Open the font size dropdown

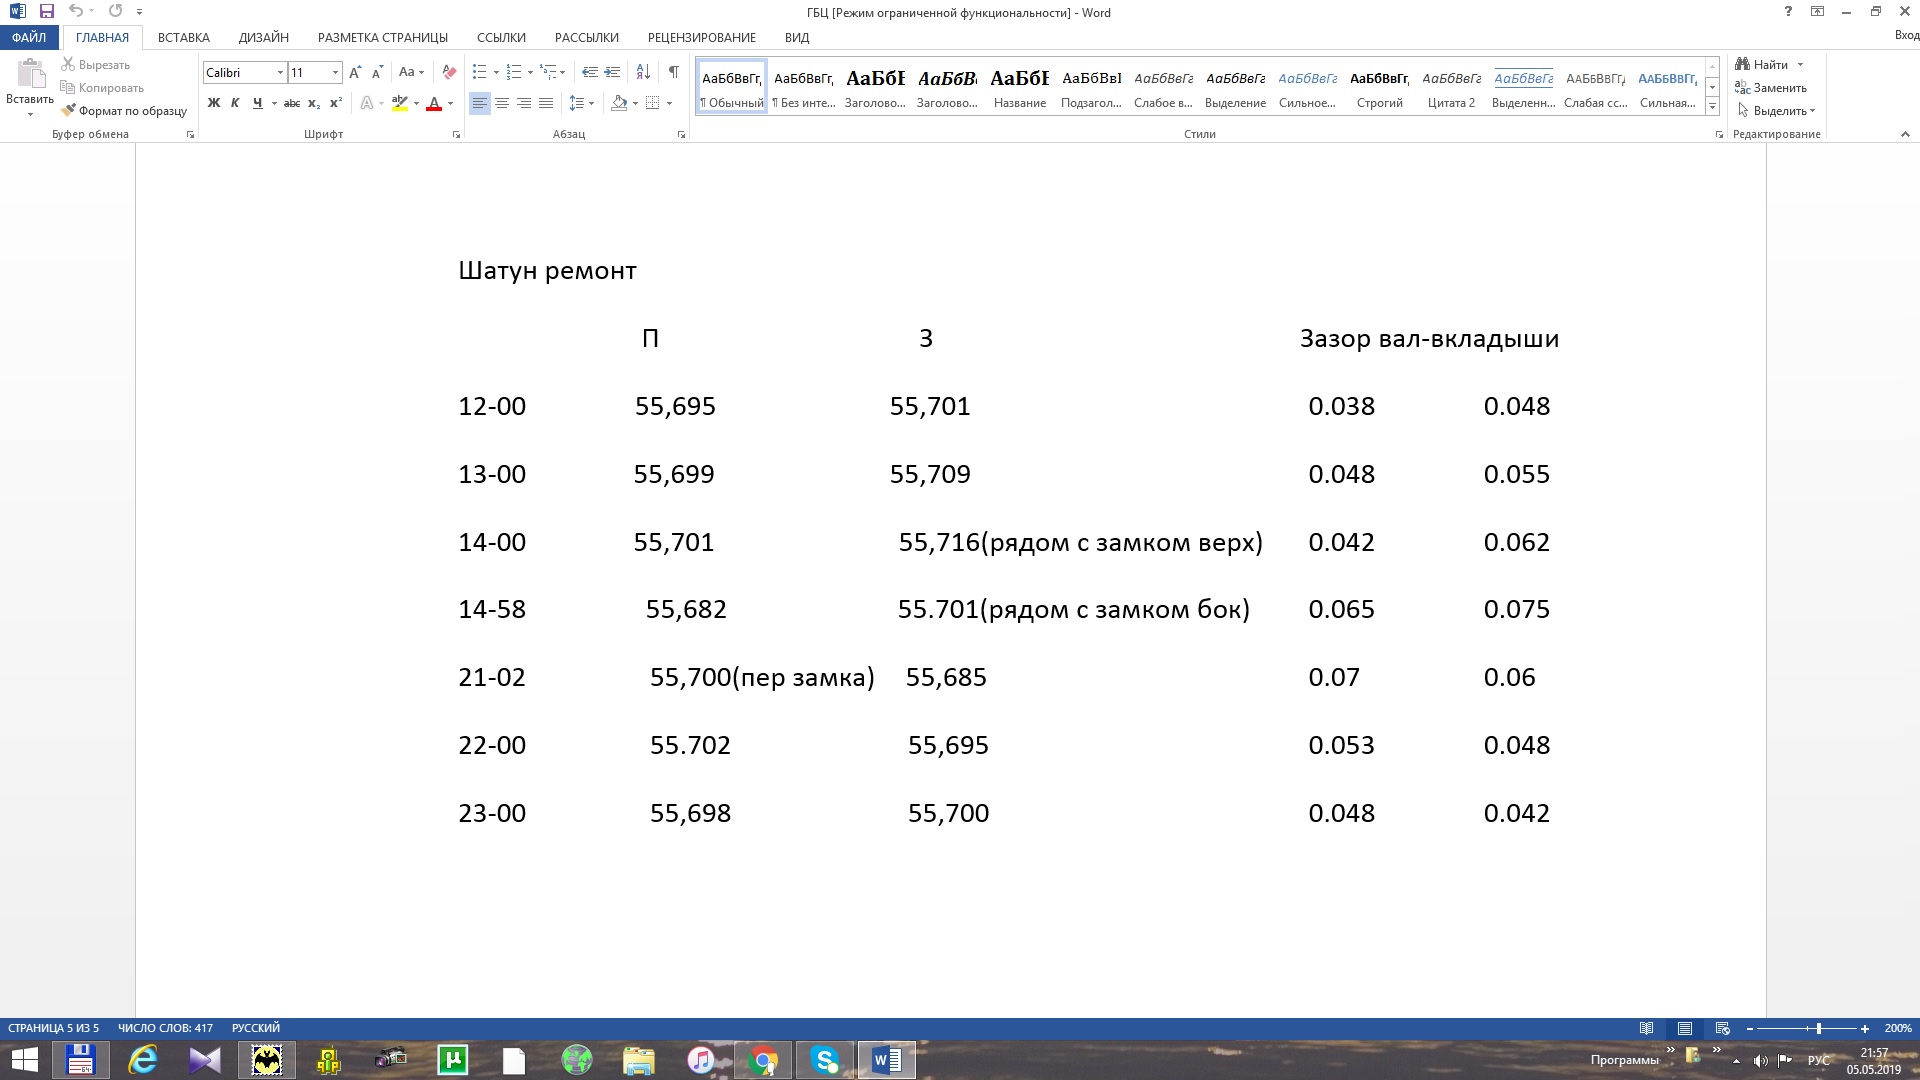335,72
